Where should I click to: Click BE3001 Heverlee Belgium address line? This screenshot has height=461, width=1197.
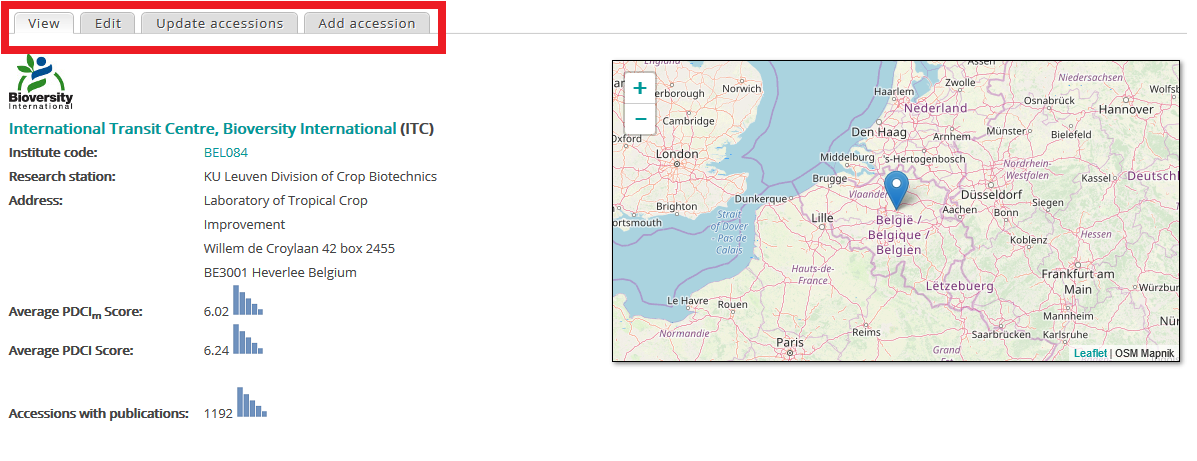coord(280,272)
